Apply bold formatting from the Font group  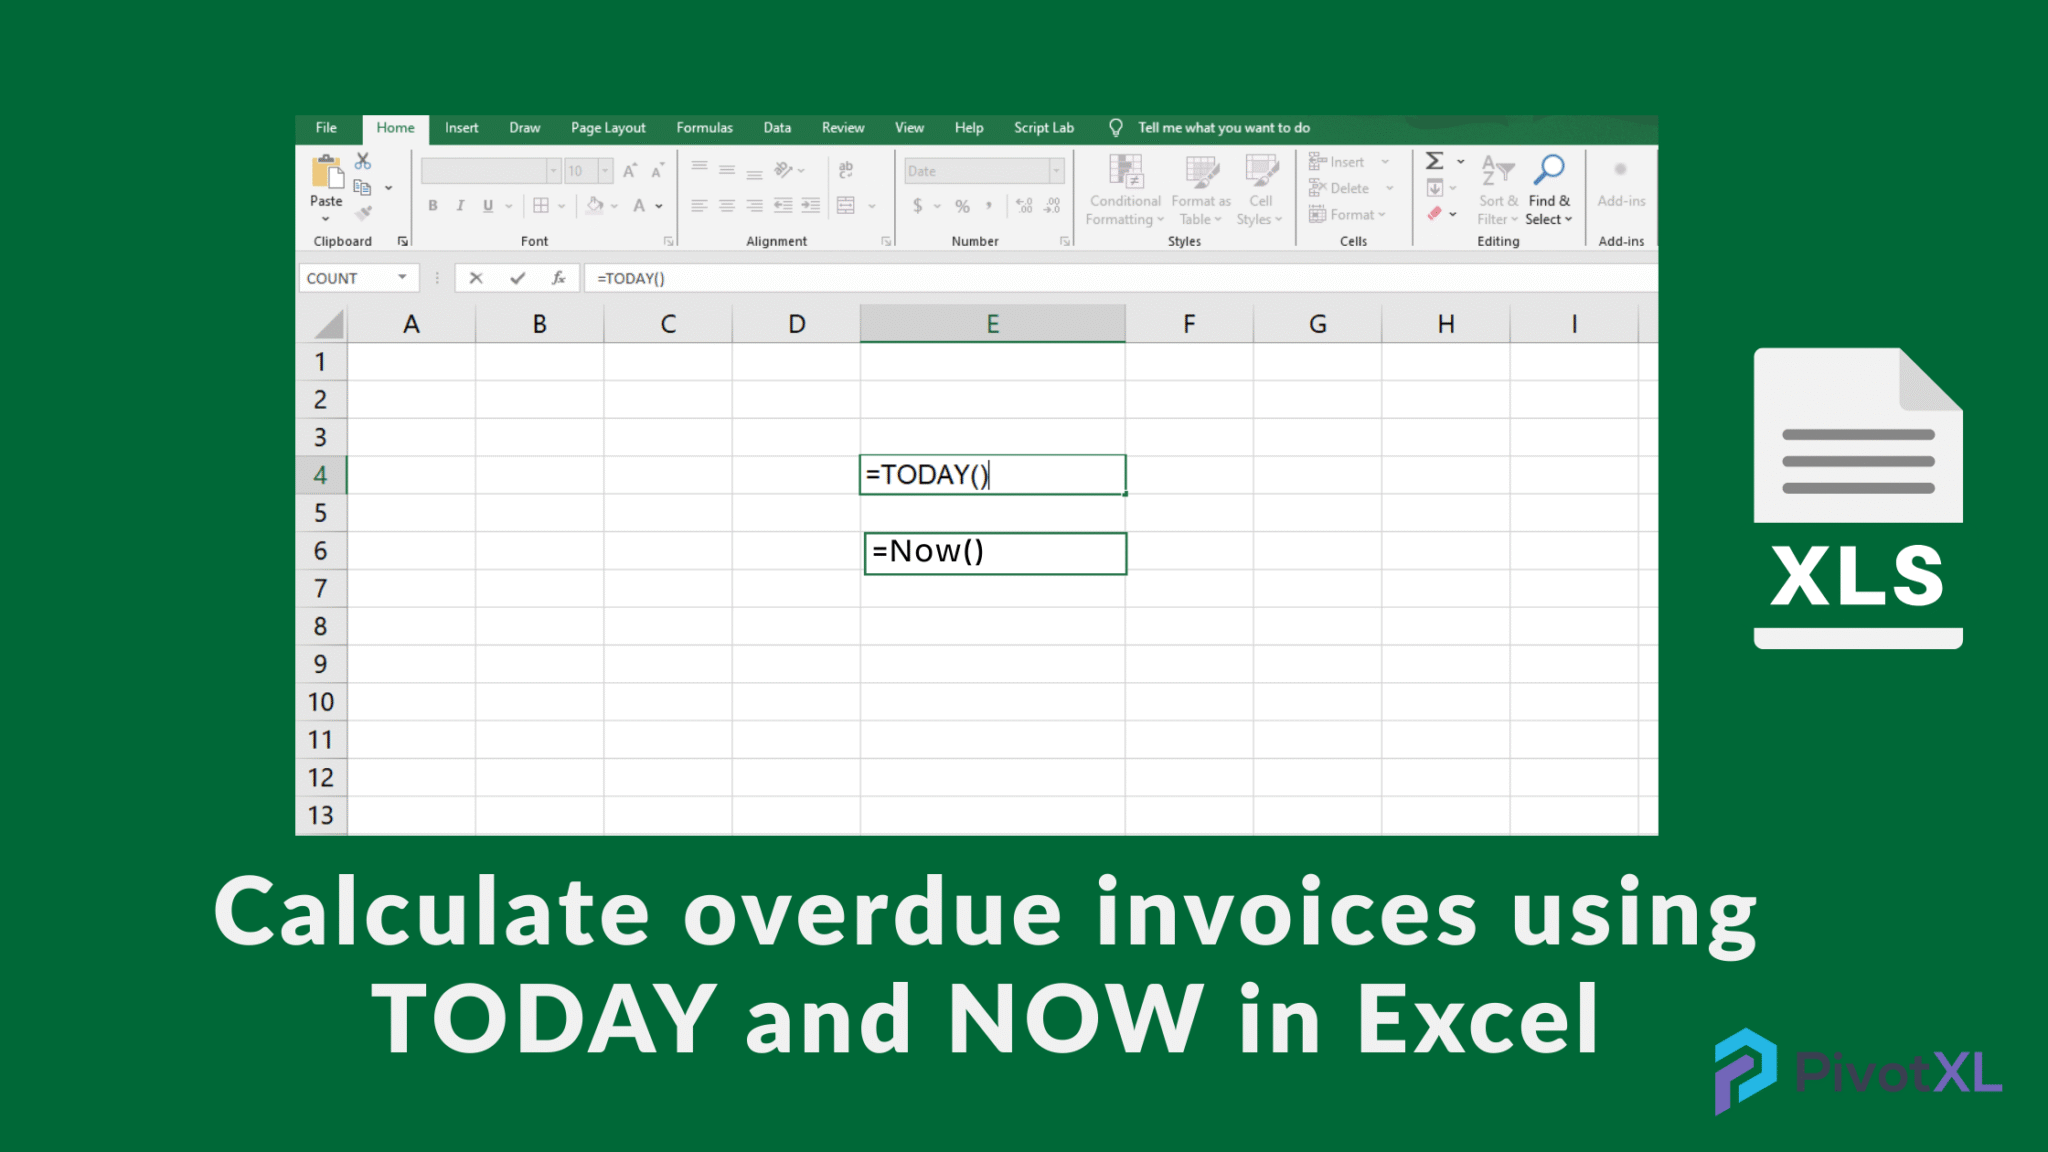[x=433, y=206]
